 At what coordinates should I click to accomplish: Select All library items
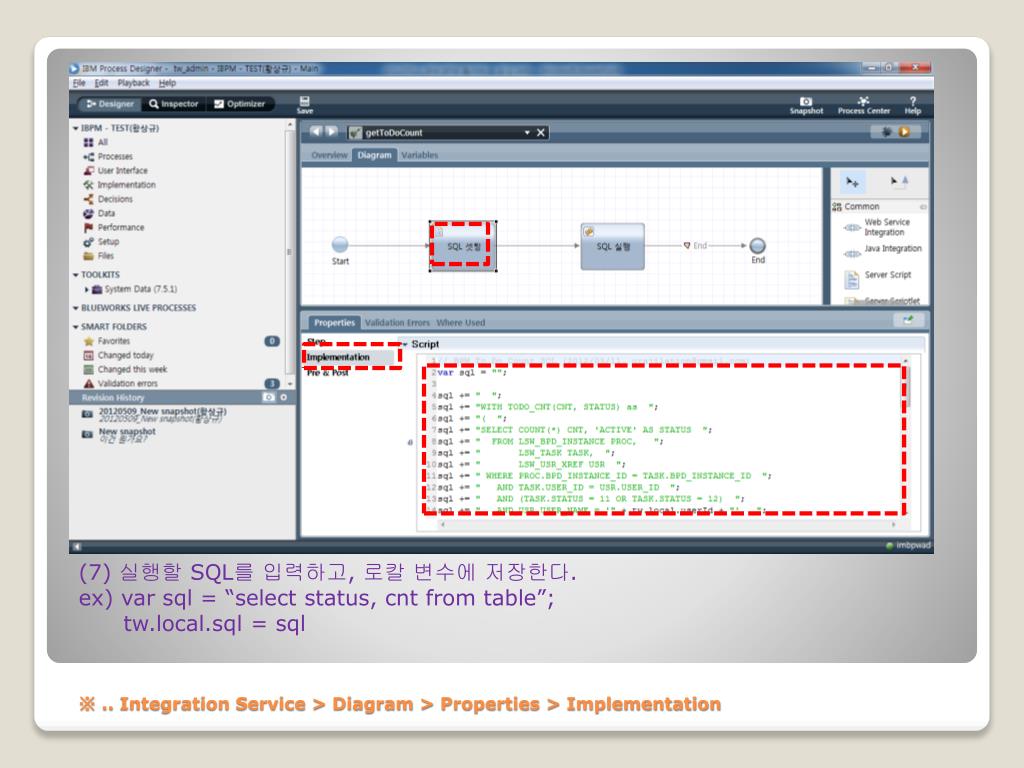[96, 142]
